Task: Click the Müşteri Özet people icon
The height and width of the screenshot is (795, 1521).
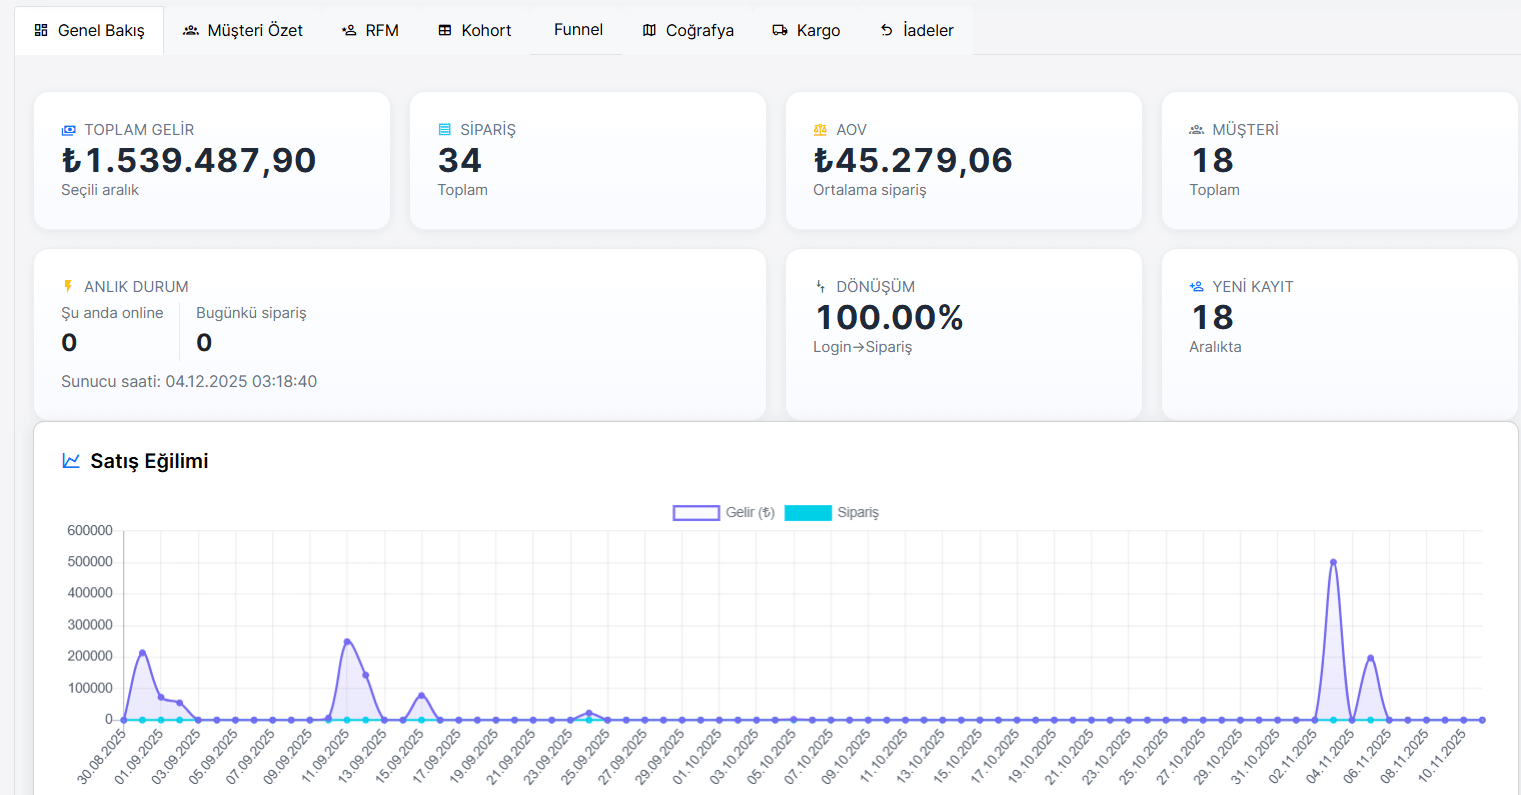Action: point(191,30)
